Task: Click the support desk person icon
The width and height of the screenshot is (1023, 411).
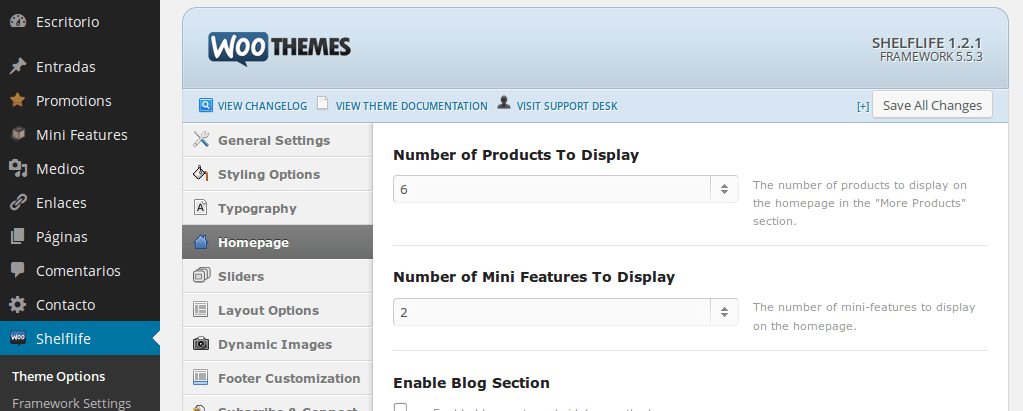Action: click(x=503, y=102)
